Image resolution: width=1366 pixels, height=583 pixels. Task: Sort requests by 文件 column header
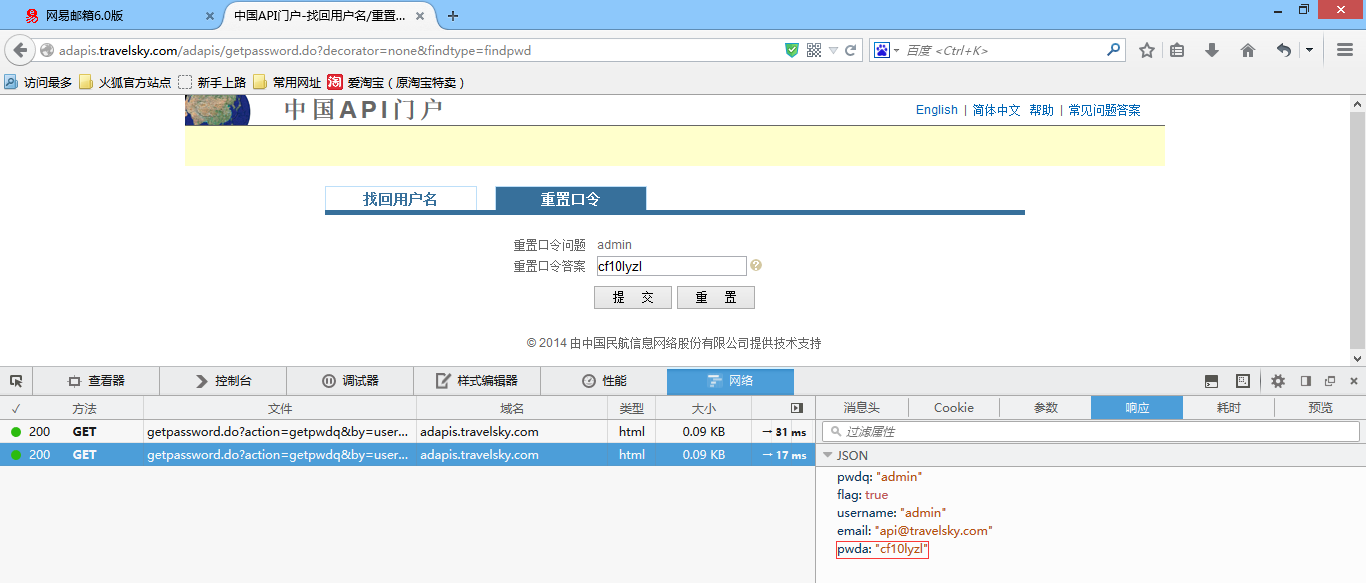coord(280,408)
